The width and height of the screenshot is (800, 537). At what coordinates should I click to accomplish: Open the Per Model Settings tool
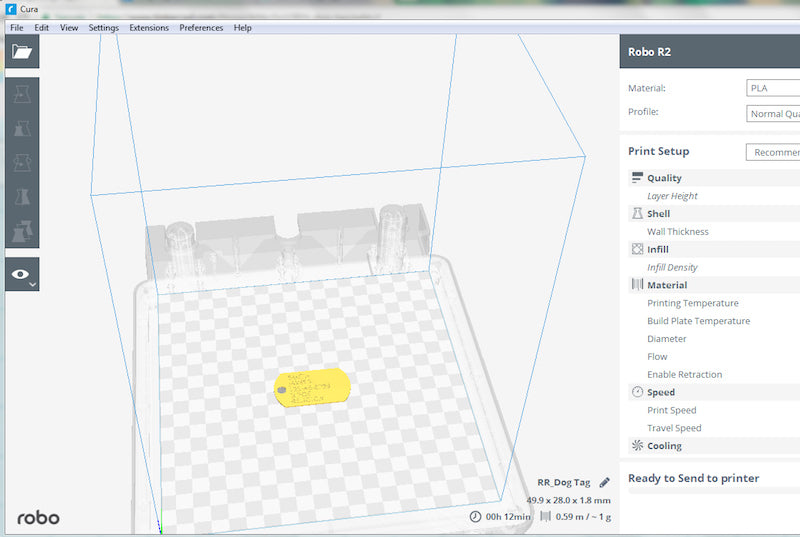[x=23, y=231]
